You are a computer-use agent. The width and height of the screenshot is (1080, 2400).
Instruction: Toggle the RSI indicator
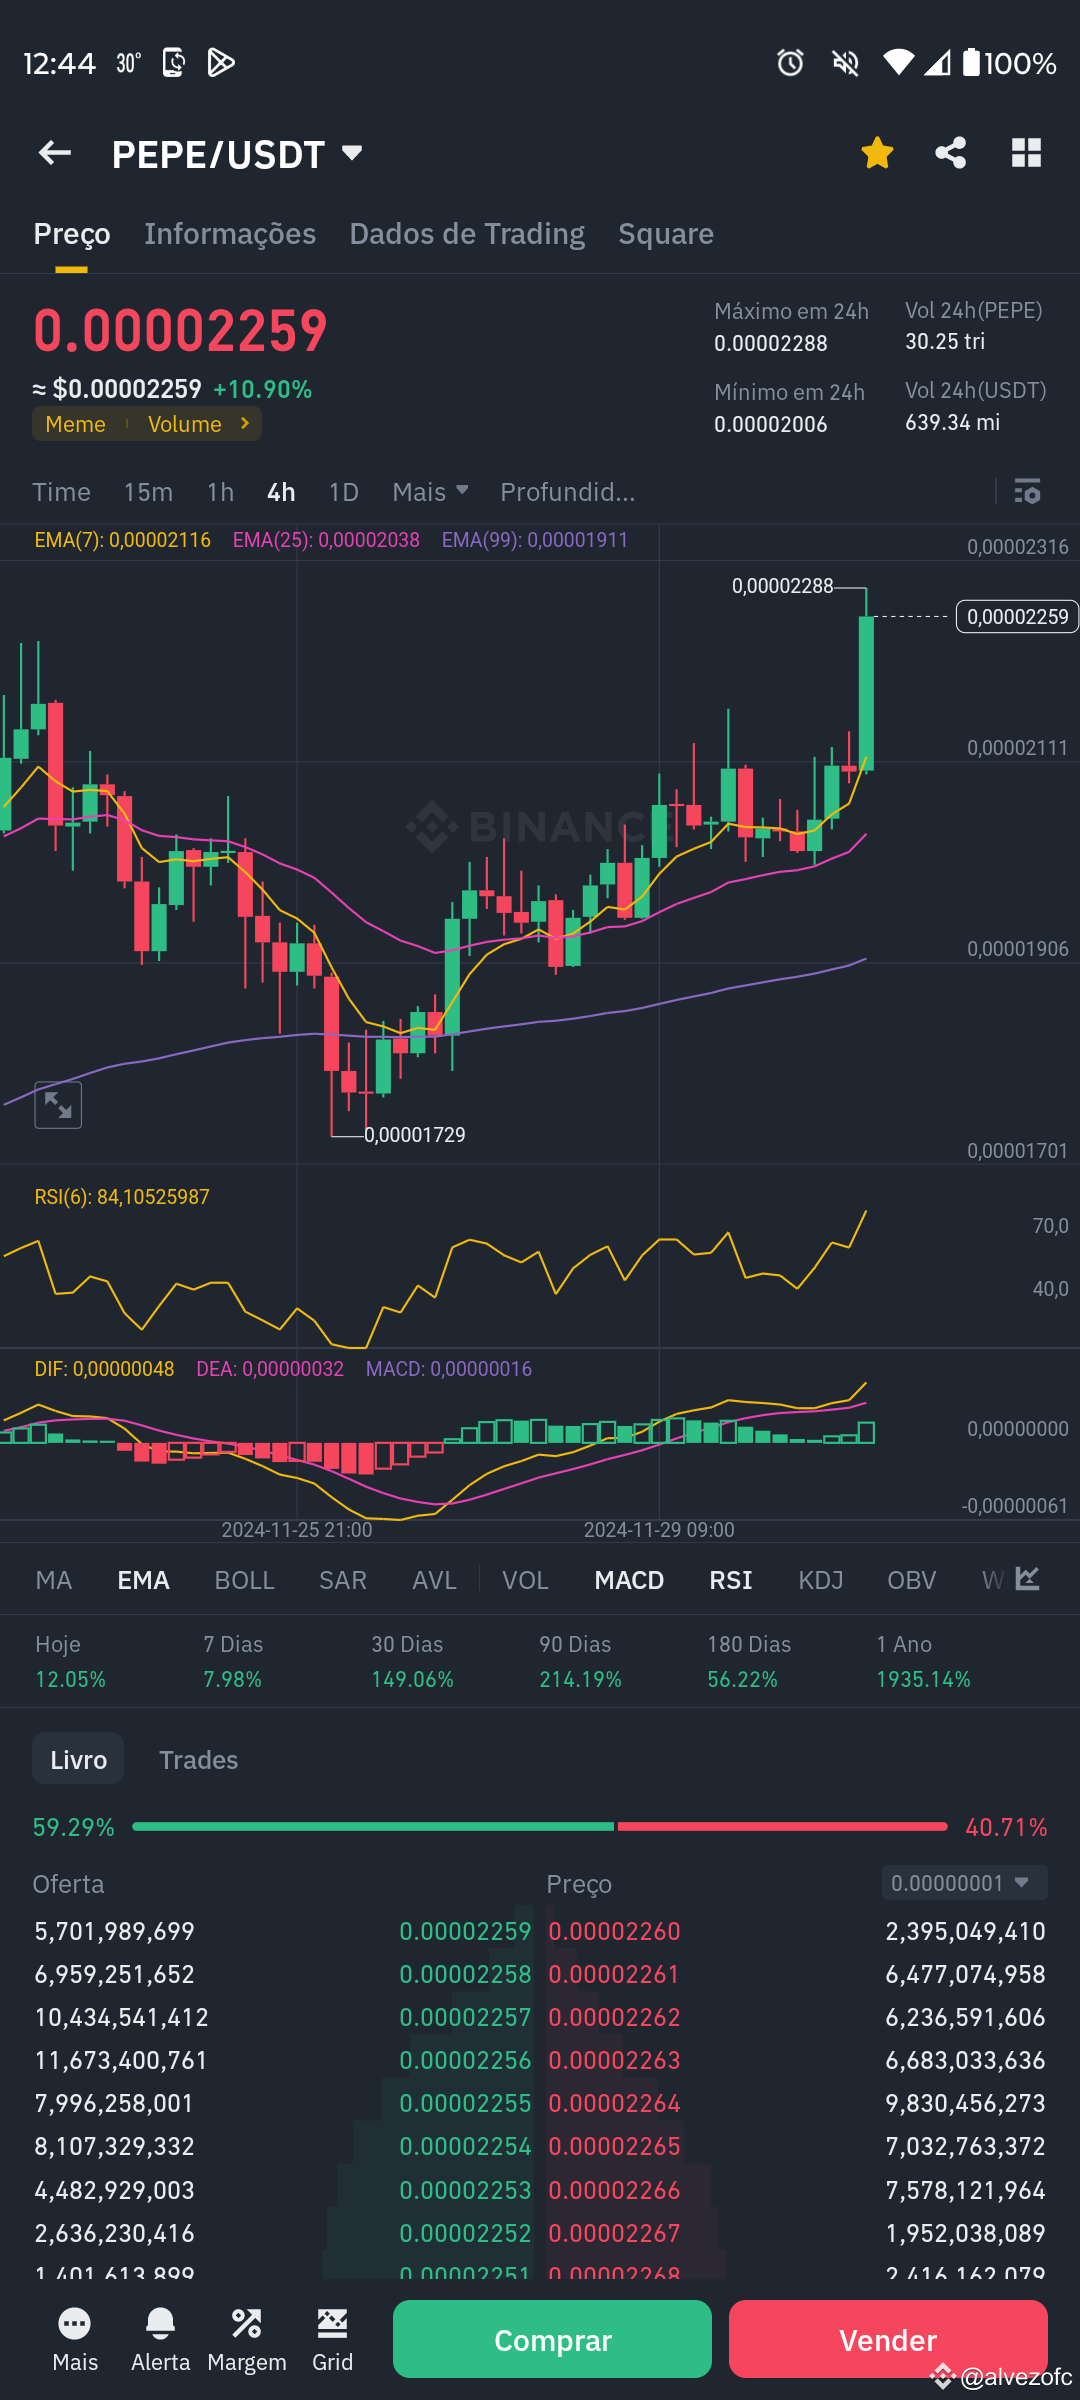tap(731, 1580)
